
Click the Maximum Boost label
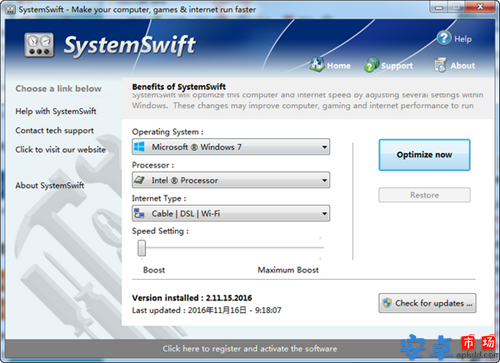[288, 270]
